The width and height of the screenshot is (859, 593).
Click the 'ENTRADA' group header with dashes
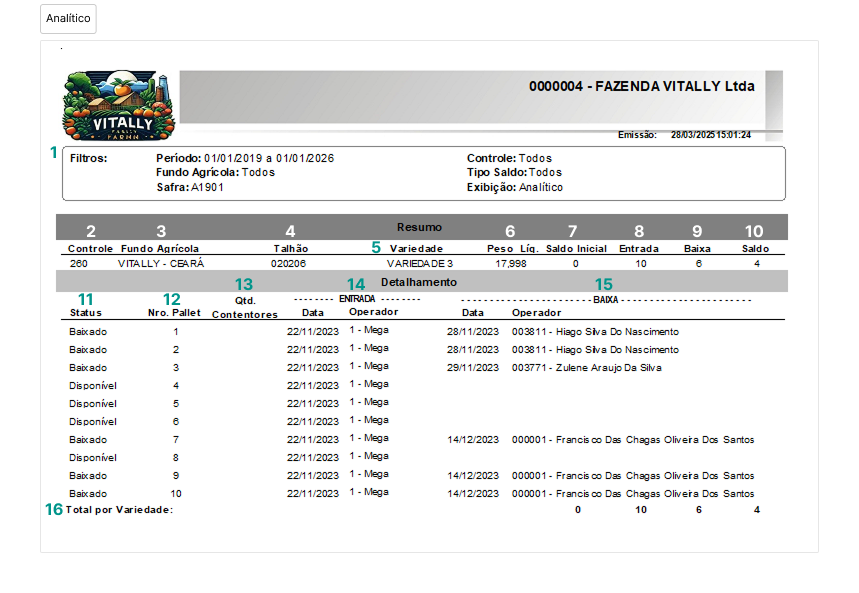(x=357, y=299)
